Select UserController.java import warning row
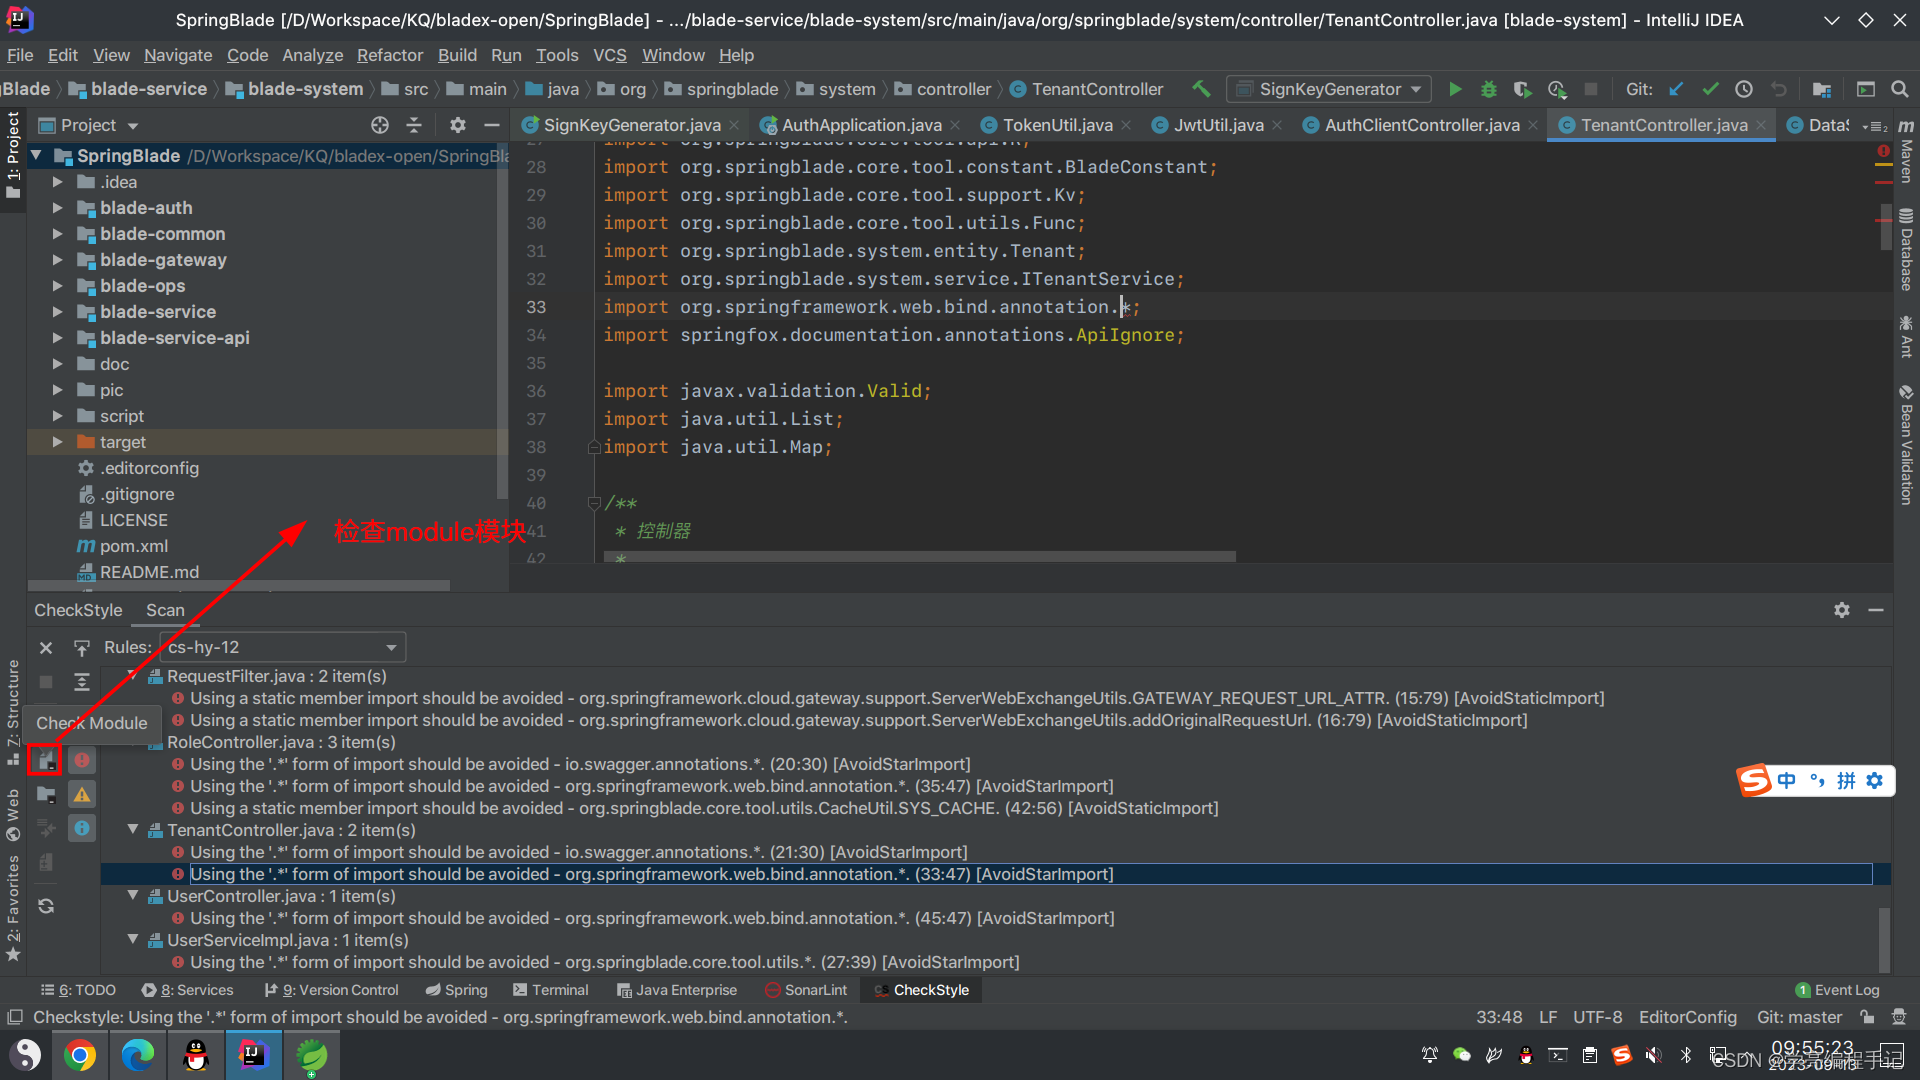The image size is (1920, 1080). coord(652,918)
